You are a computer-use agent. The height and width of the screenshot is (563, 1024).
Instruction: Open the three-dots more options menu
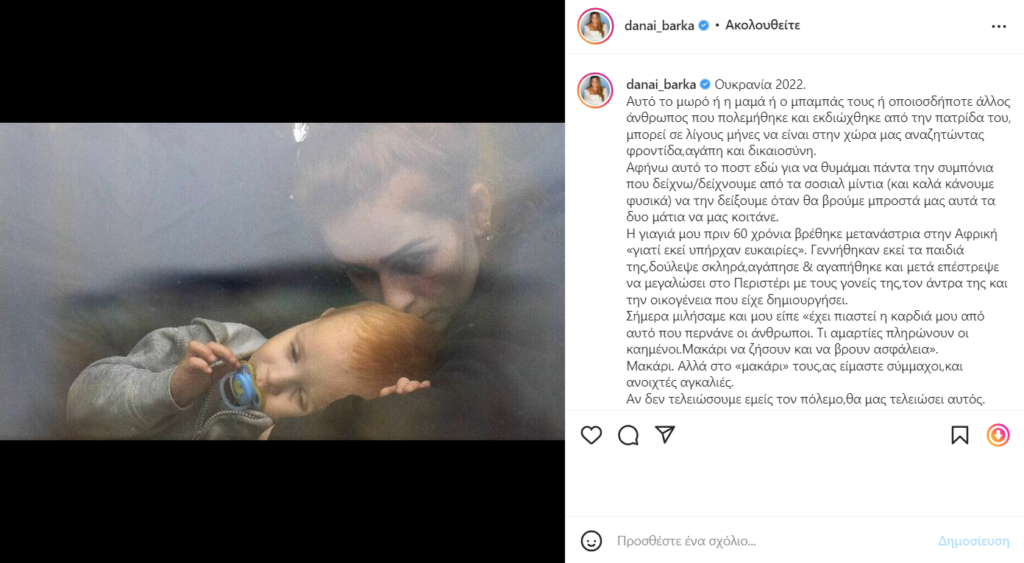point(999,26)
